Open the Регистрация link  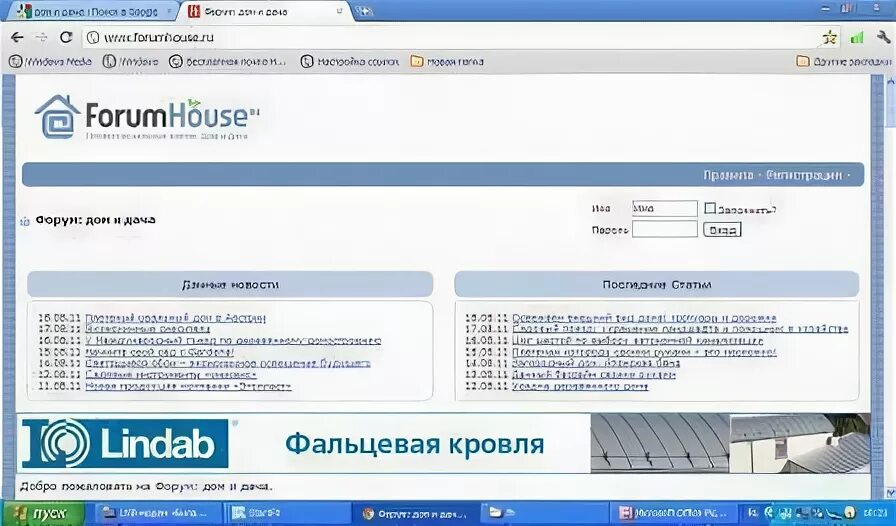[803, 175]
